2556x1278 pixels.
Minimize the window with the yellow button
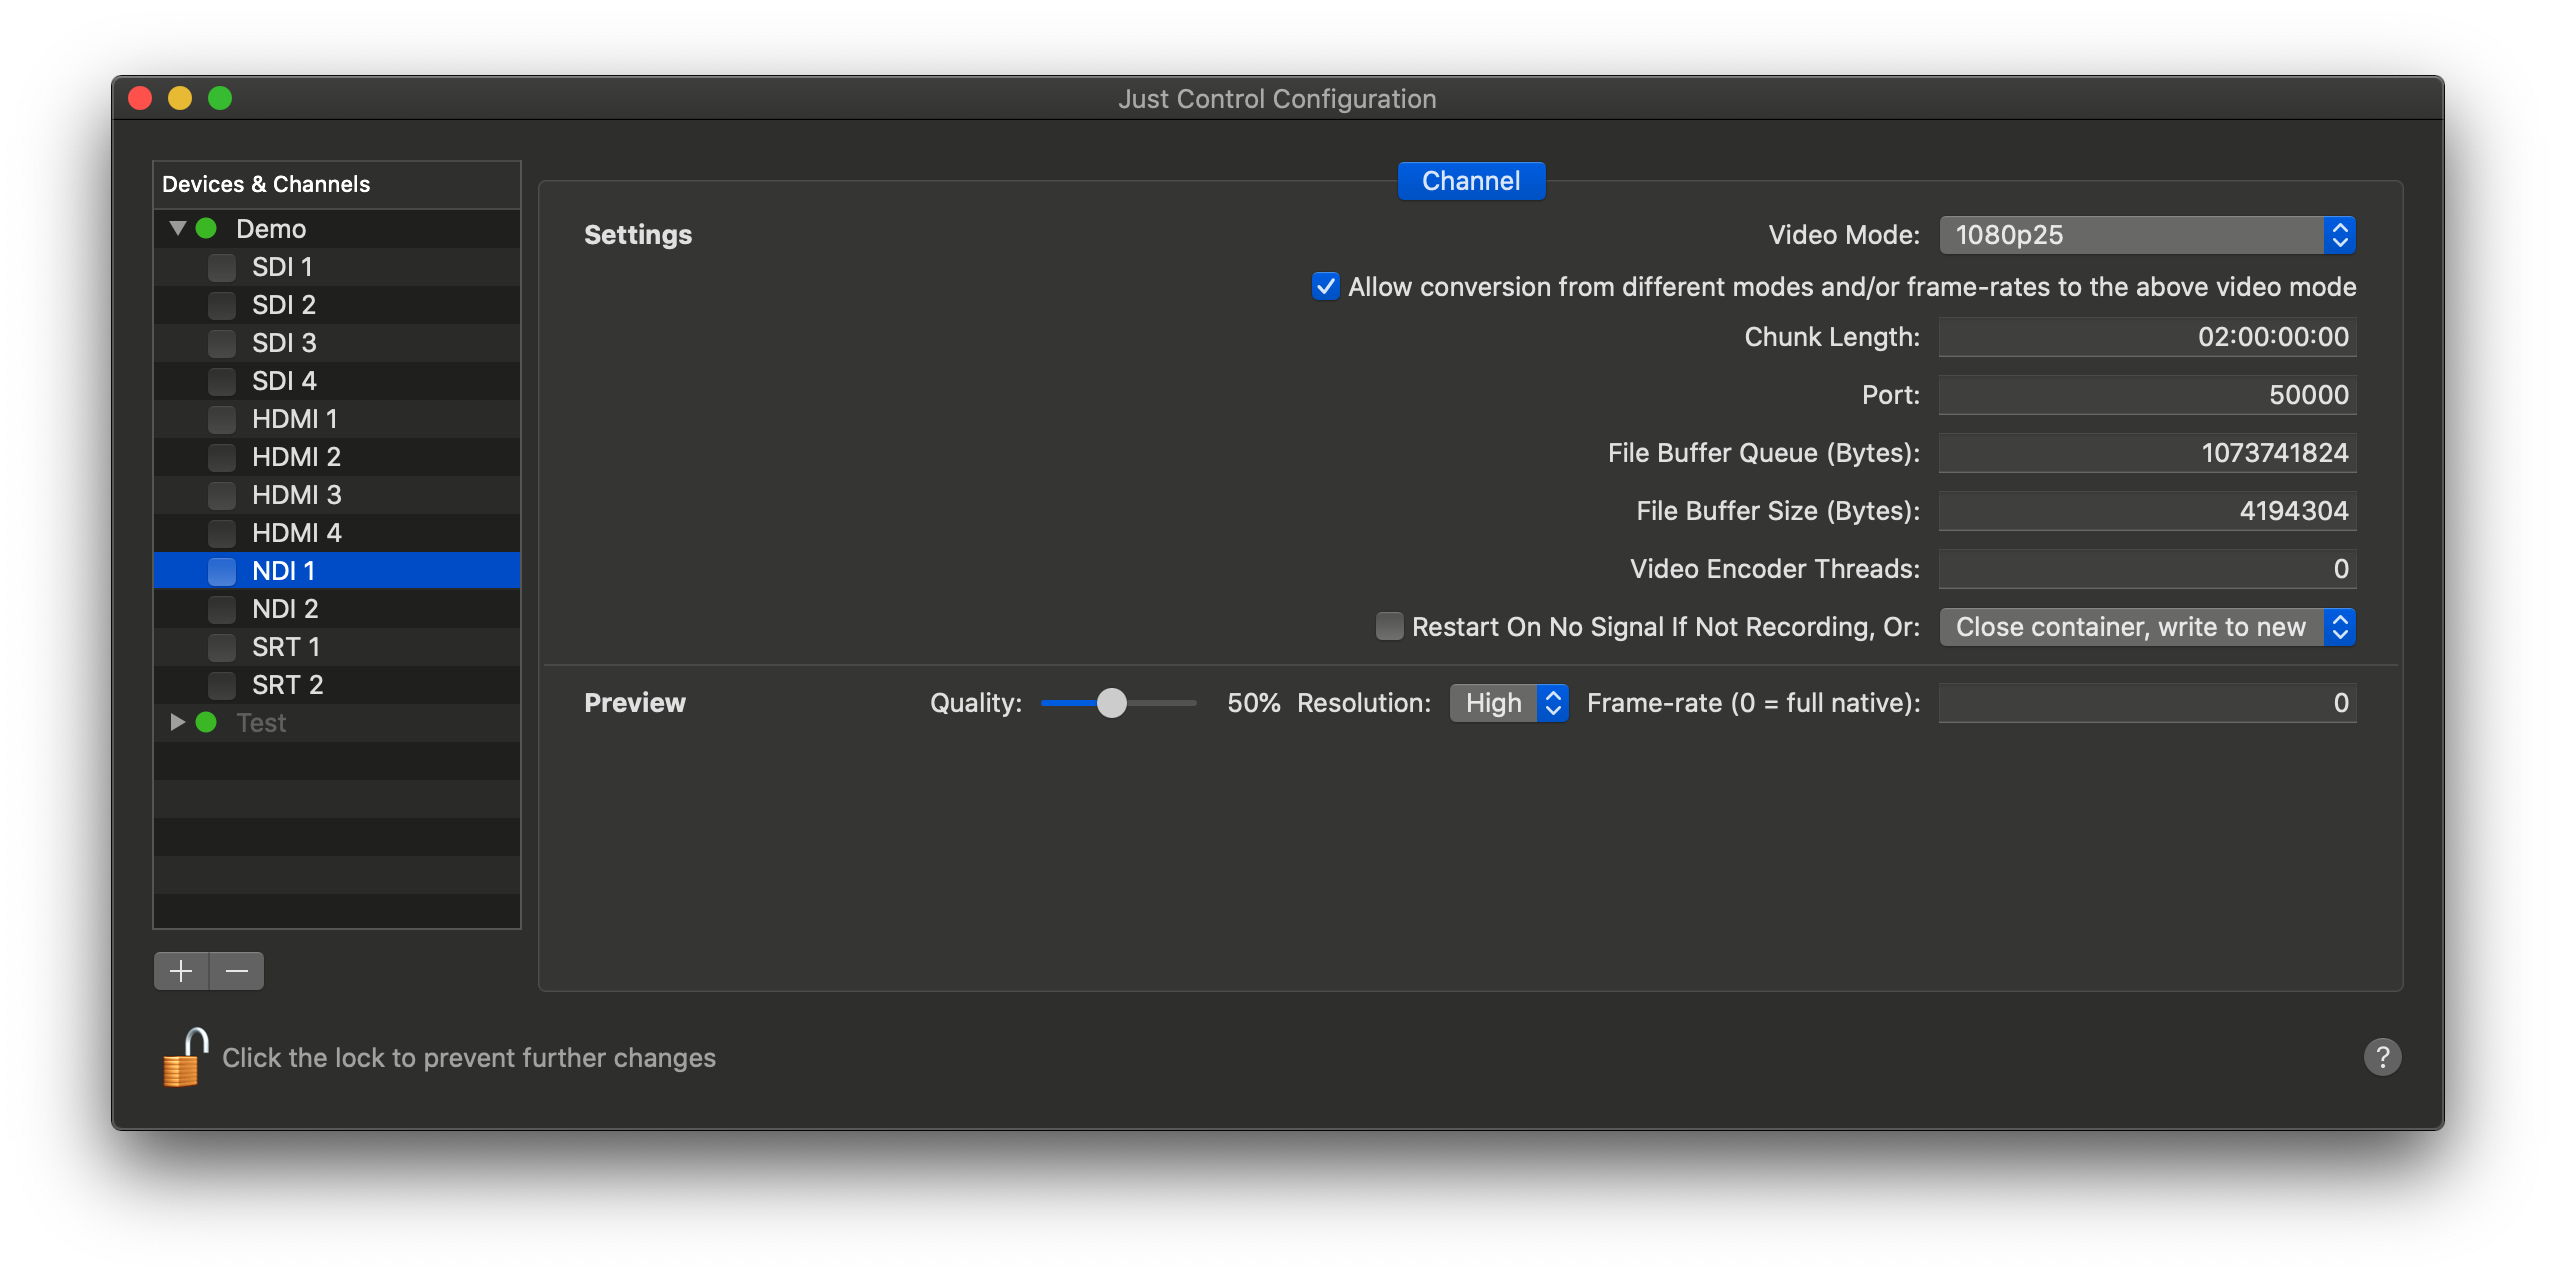point(180,98)
